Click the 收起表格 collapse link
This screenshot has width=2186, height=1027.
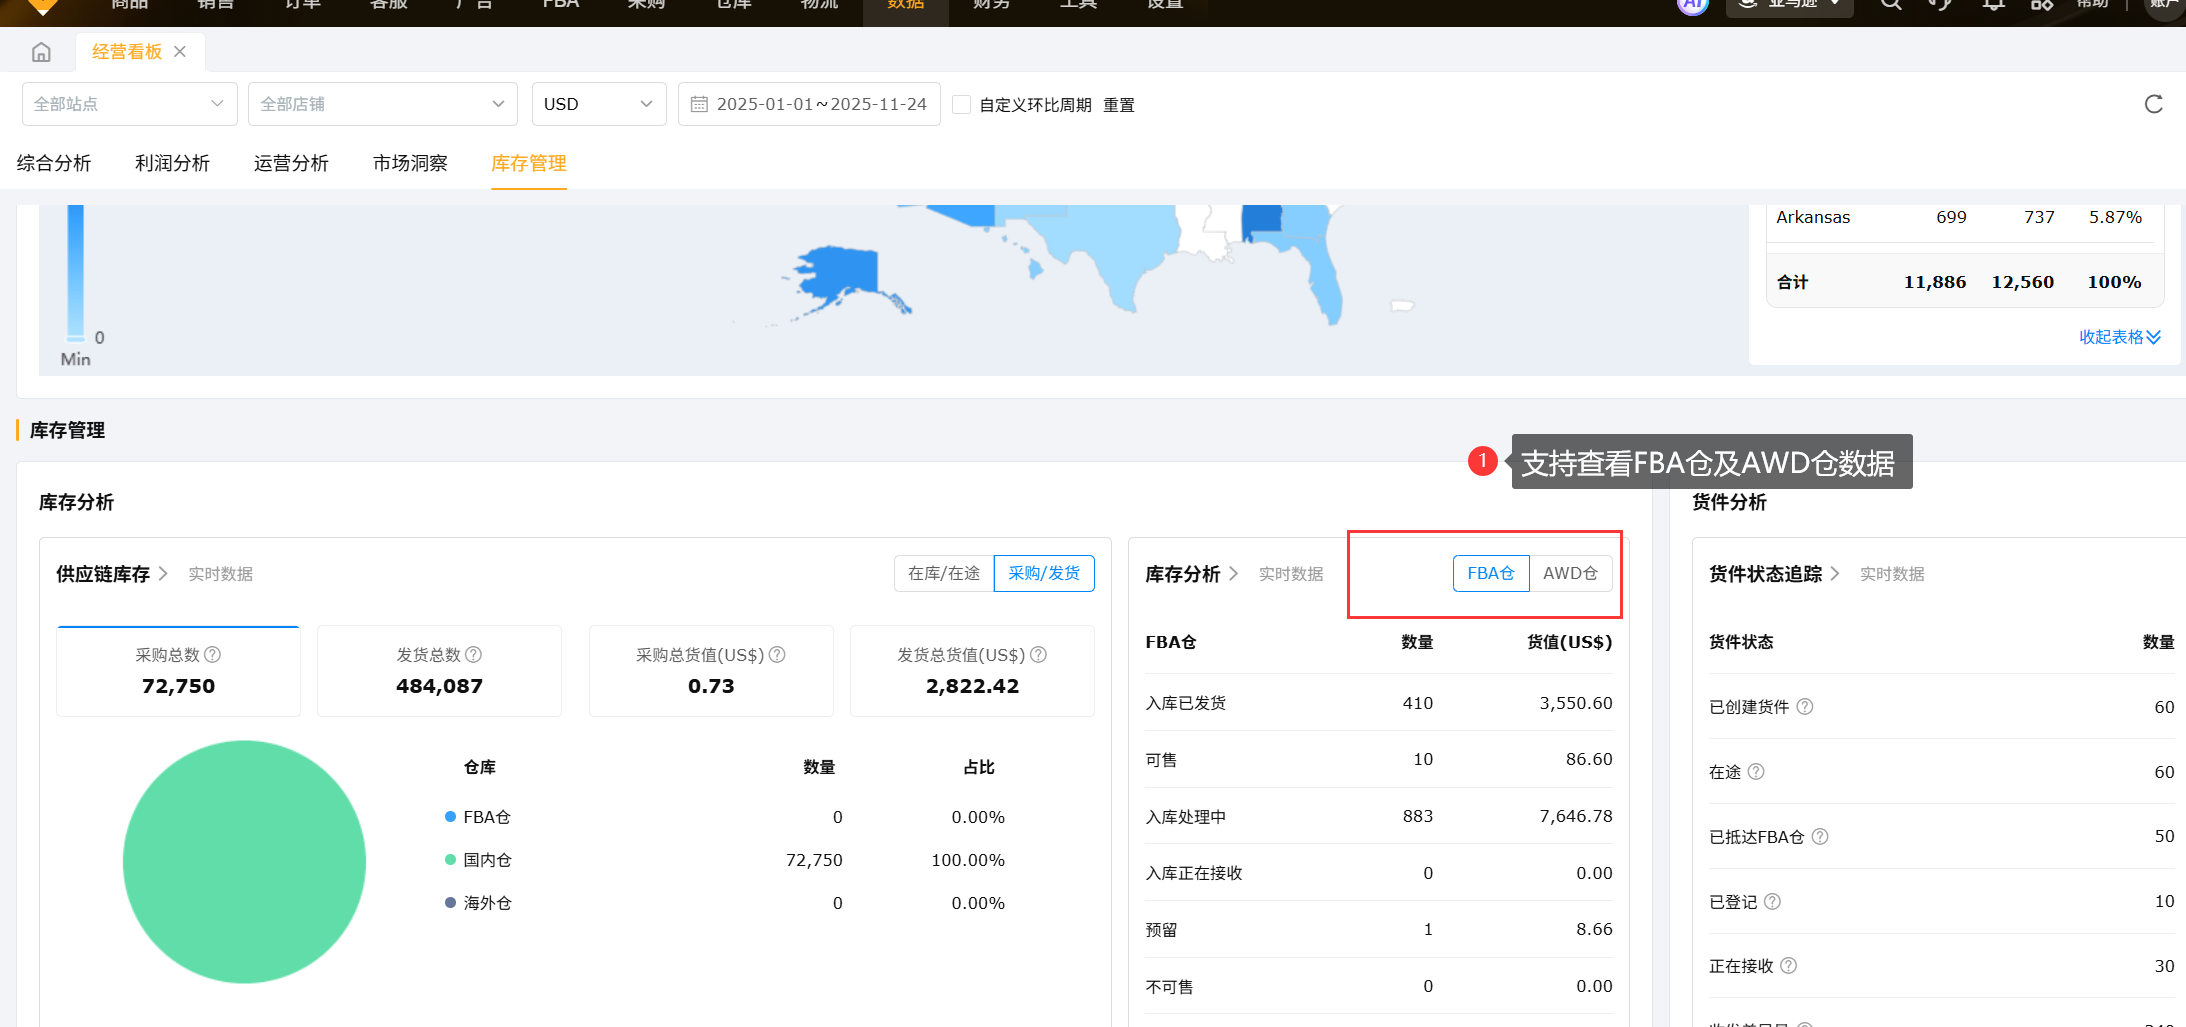pos(2119,337)
